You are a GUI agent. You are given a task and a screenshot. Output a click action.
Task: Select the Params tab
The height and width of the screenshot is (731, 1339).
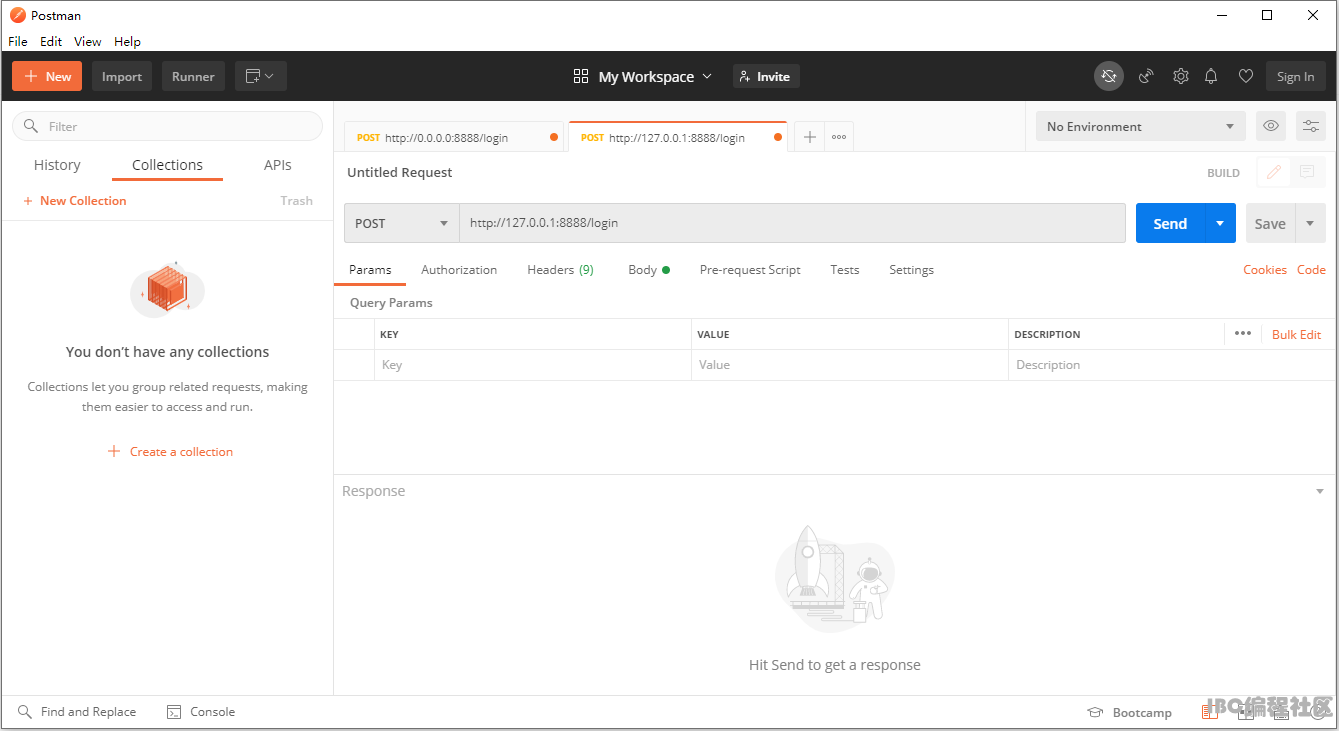(x=370, y=270)
